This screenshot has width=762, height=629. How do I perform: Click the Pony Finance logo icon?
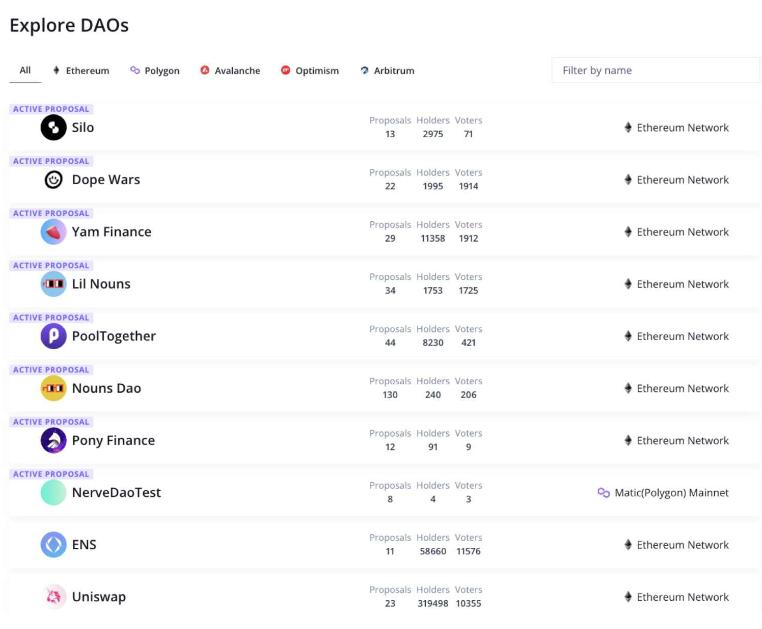pos(53,440)
